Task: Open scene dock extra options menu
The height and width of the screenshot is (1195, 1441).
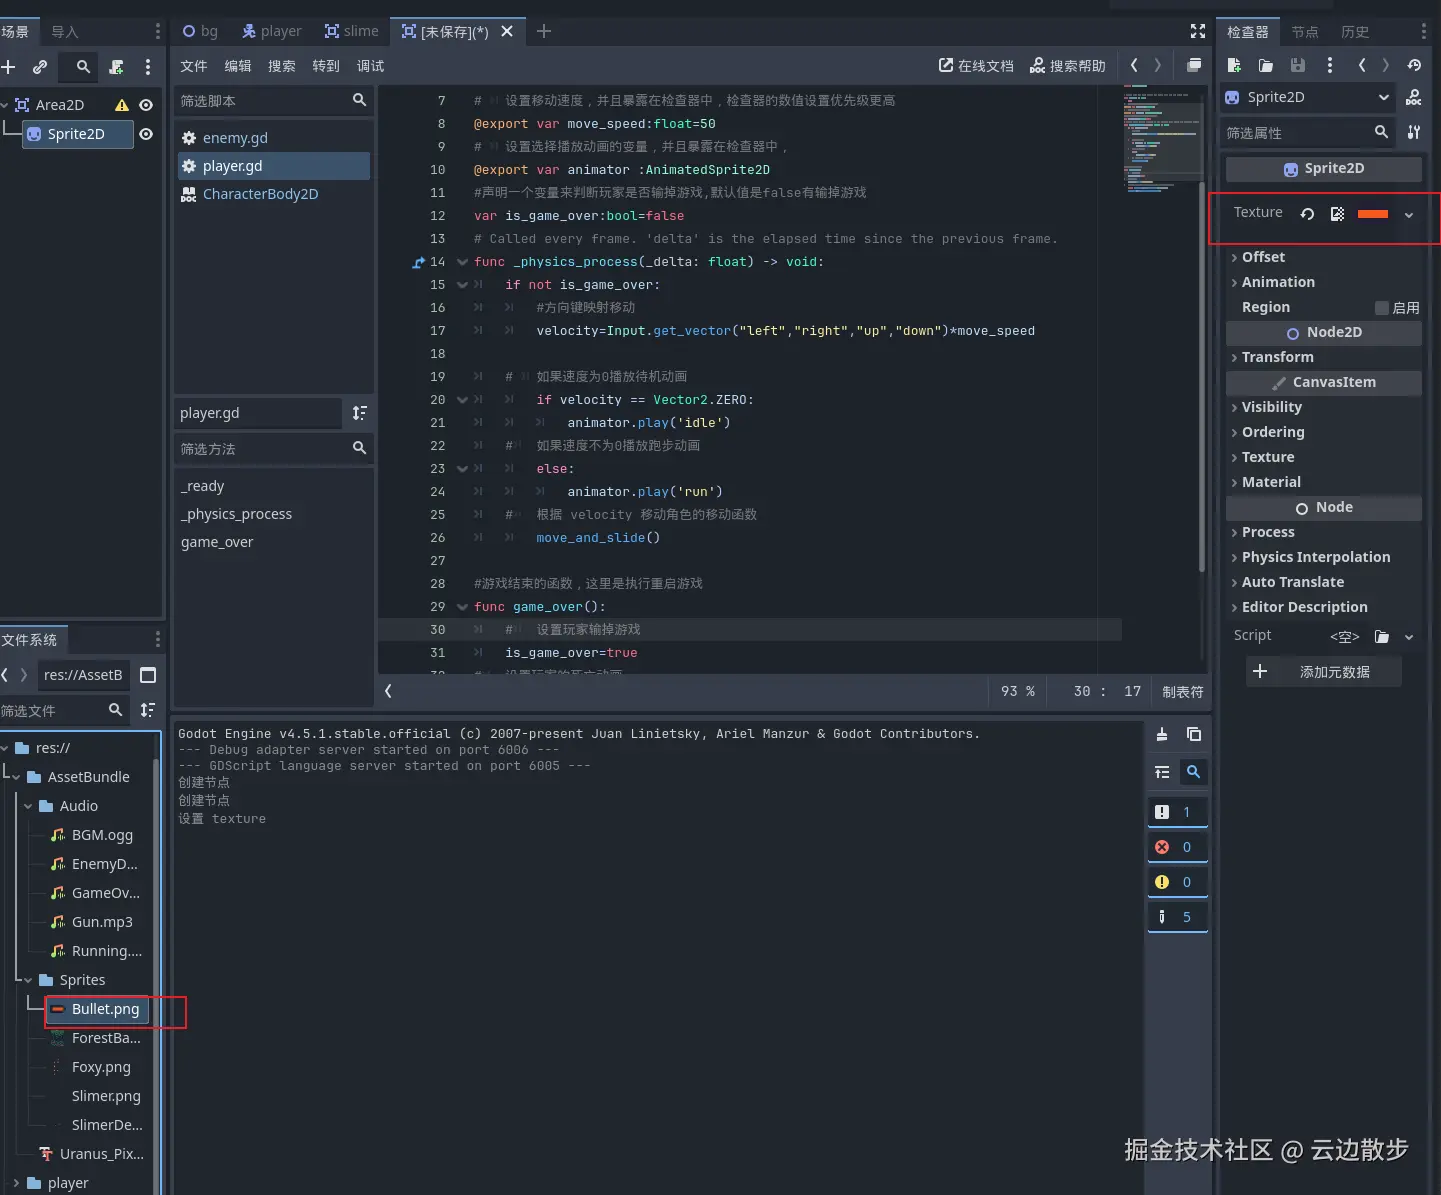Action: point(148,67)
